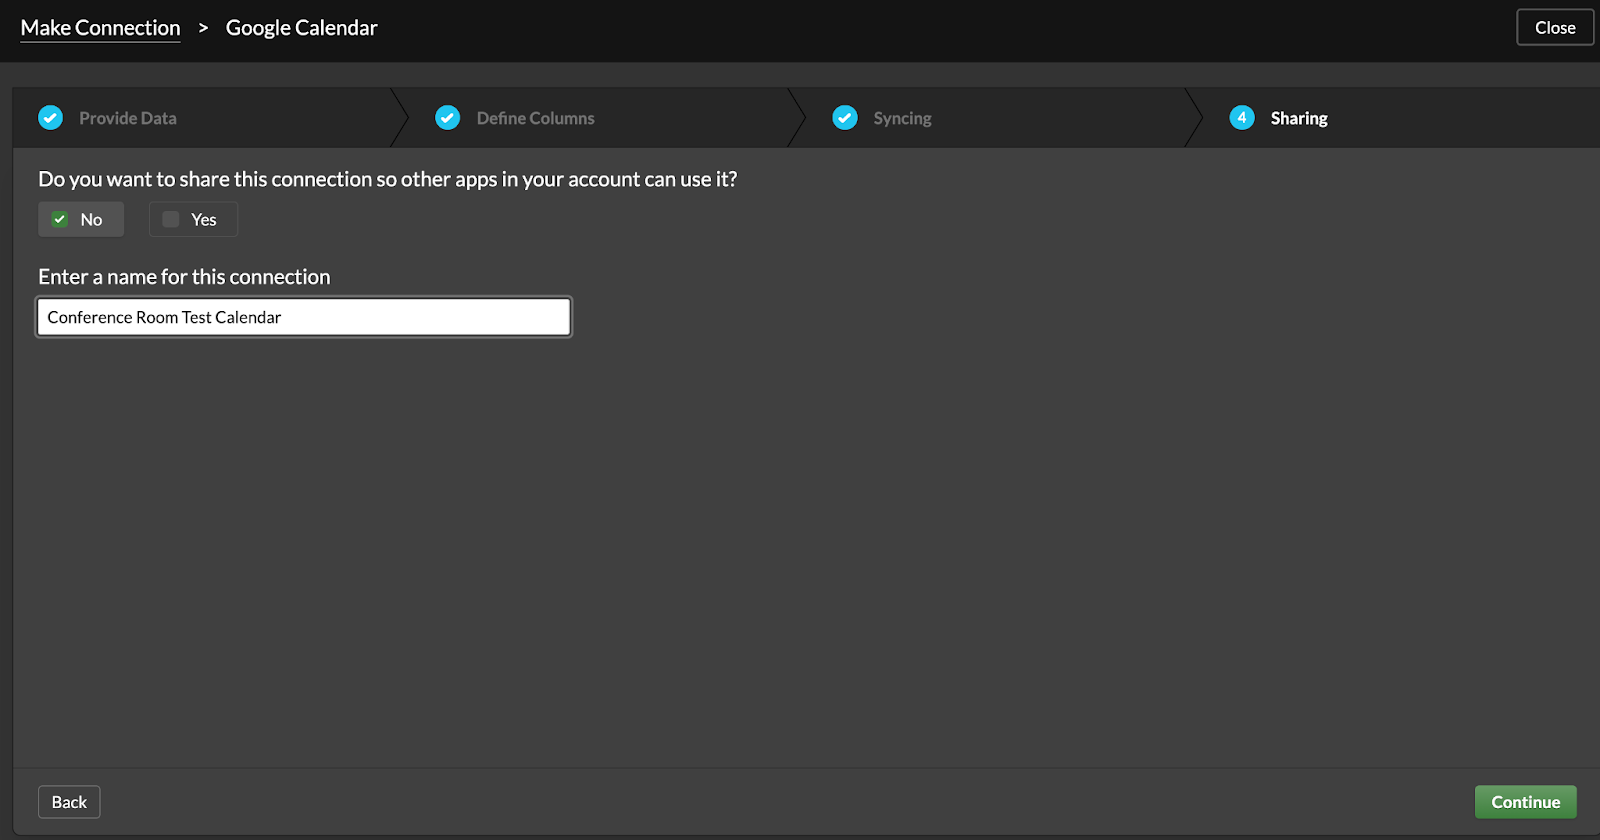Select the No sharing checkbox
The image size is (1600, 840).
60,219
